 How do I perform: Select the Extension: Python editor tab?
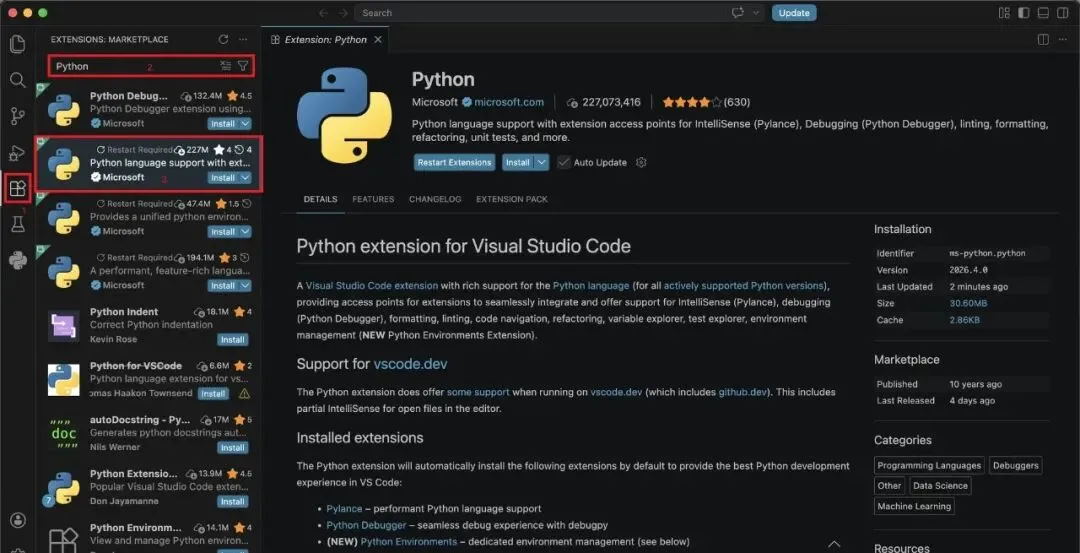(325, 40)
